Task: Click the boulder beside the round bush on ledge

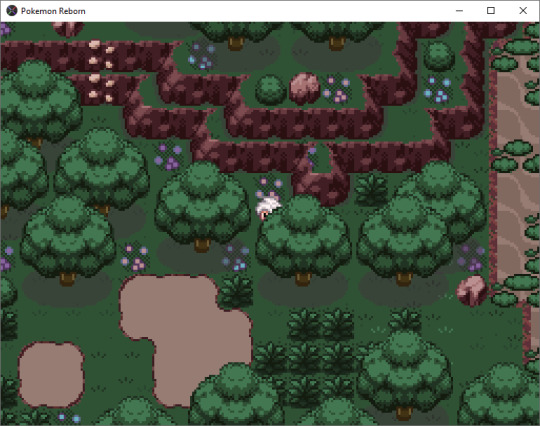Action: coord(304,88)
